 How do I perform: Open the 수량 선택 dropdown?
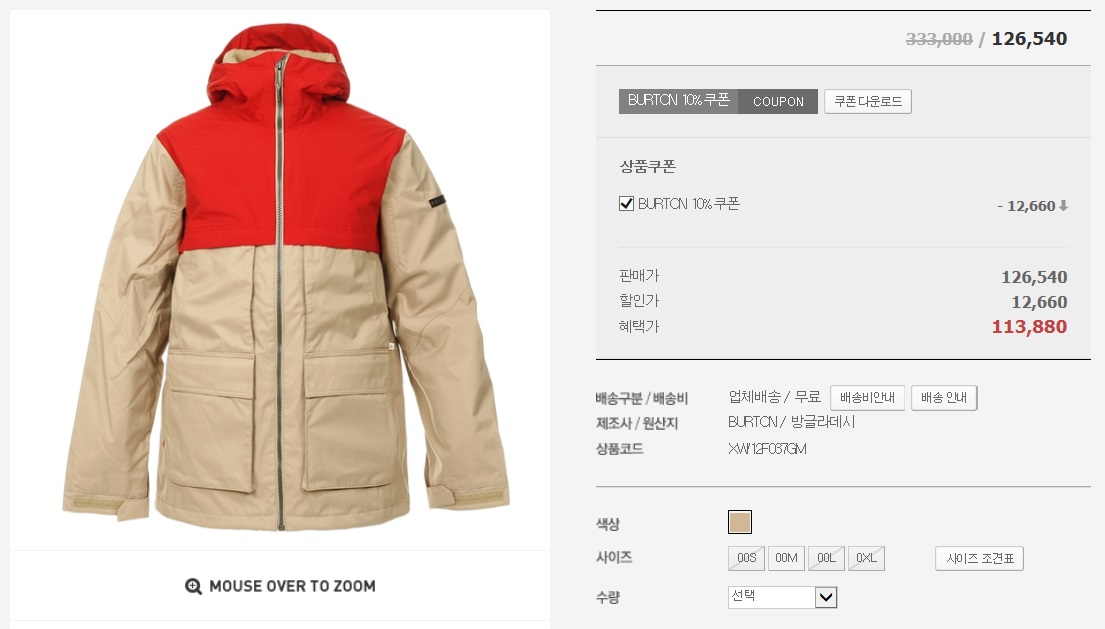click(782, 597)
